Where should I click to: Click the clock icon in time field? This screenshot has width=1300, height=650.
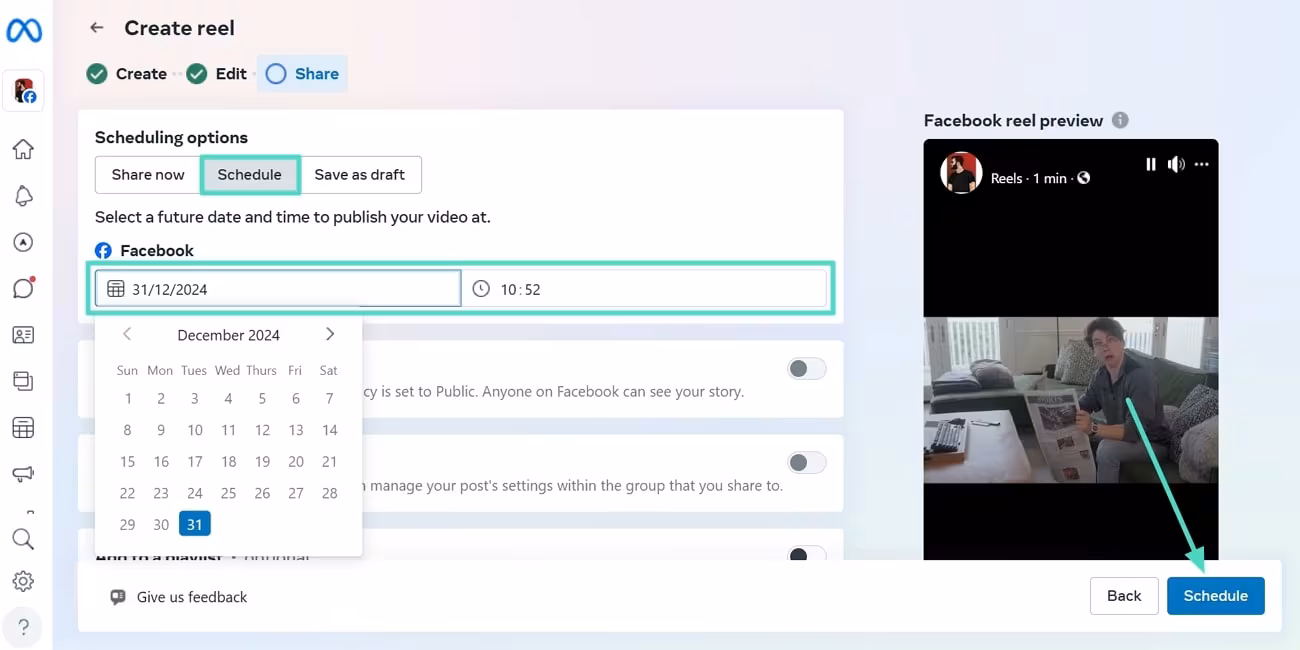pyautogui.click(x=481, y=289)
